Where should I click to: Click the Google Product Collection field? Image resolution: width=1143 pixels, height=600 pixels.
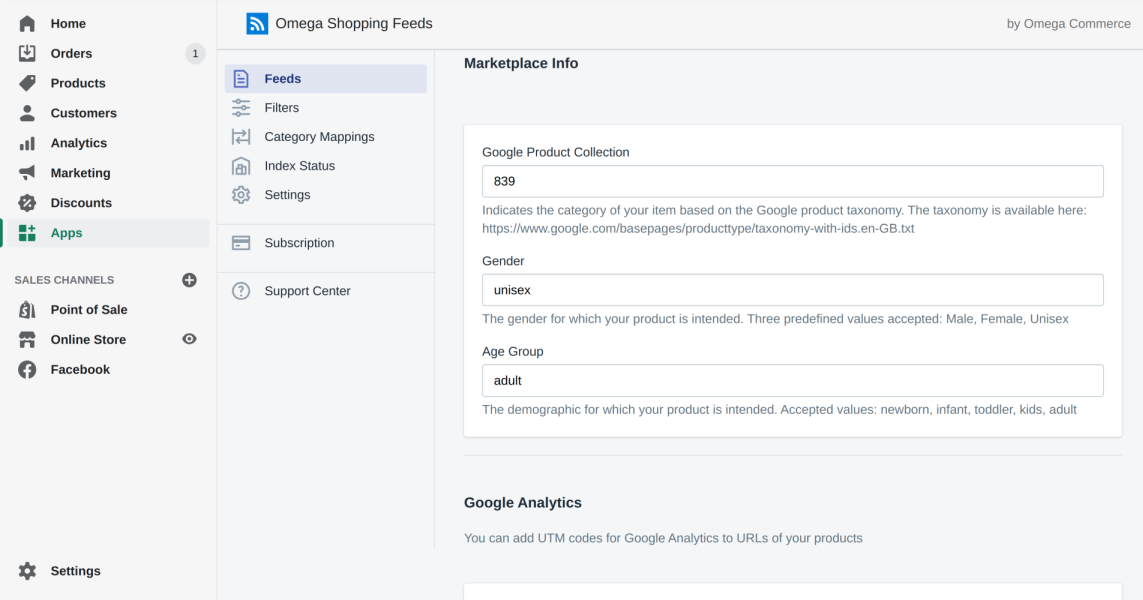pos(792,182)
